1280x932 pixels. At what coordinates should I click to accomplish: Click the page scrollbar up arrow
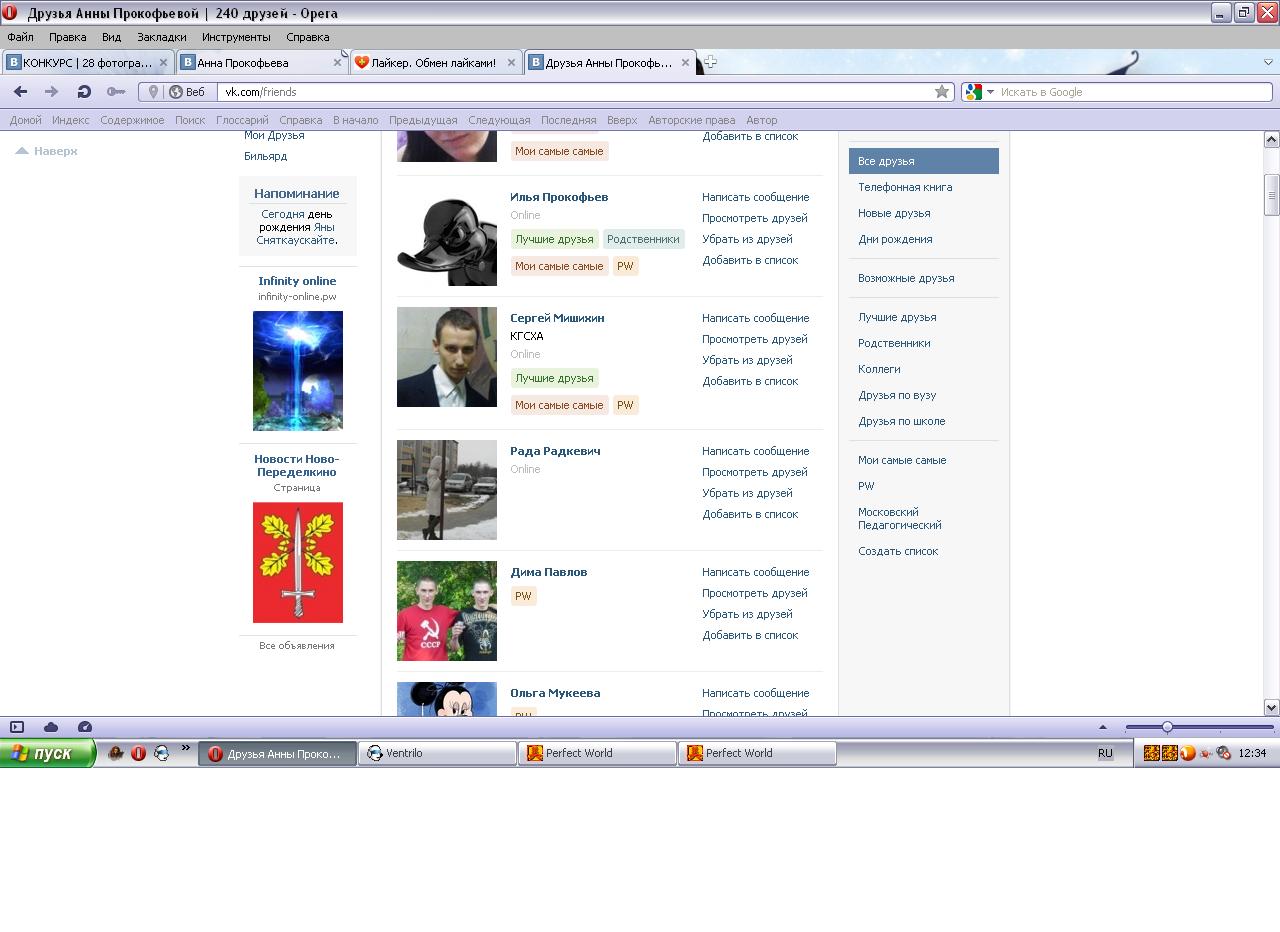pos(1271,139)
